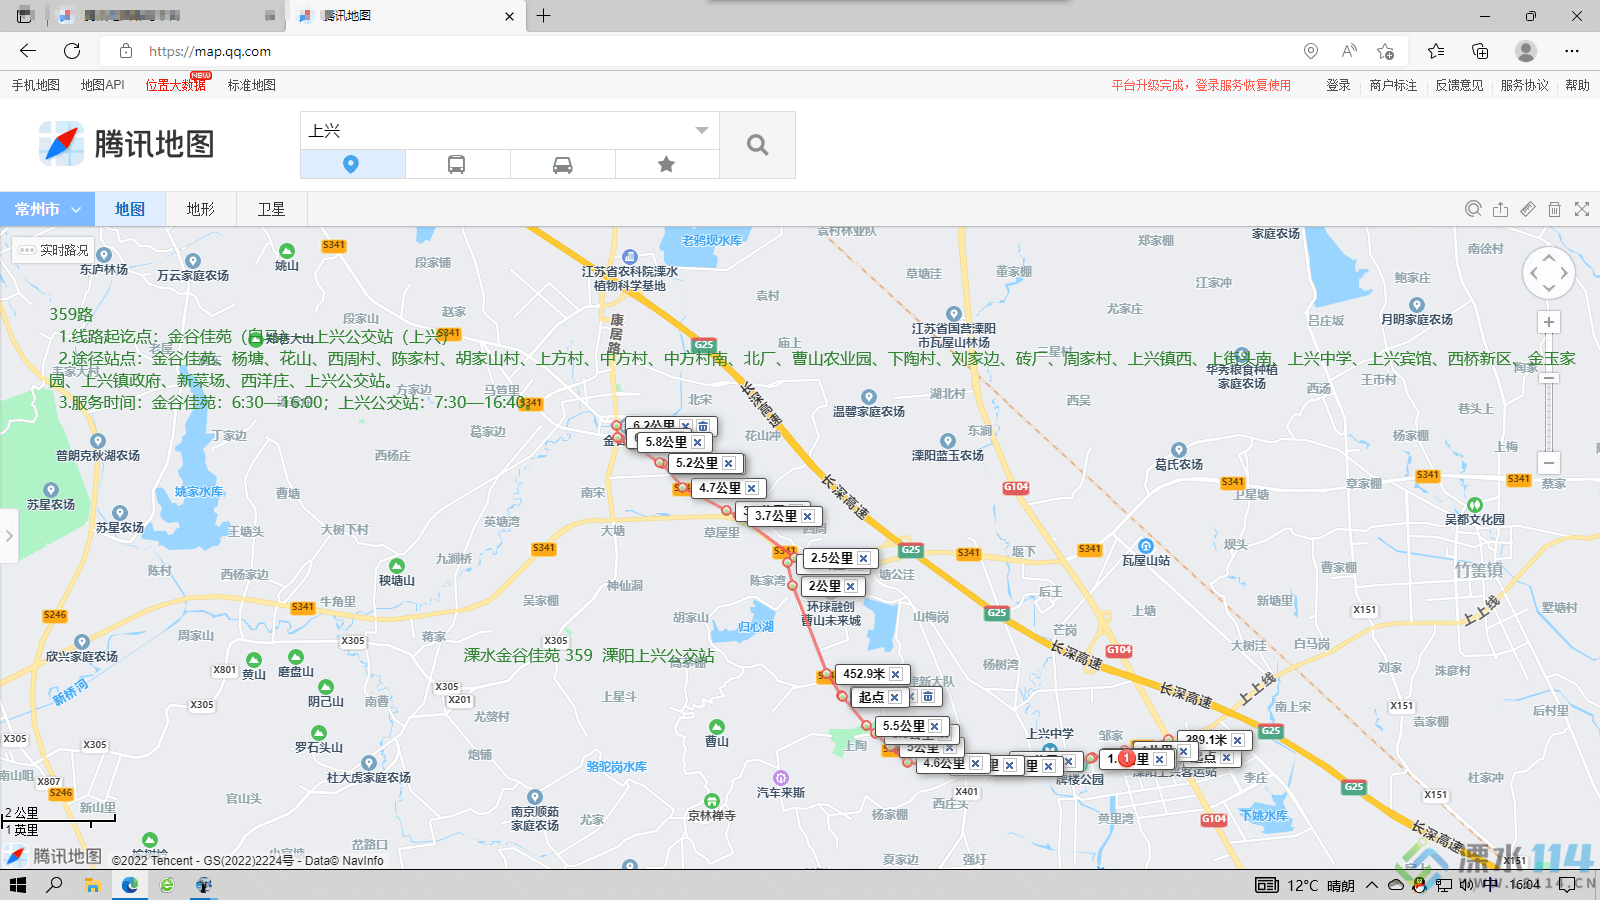Switch to the 地形 terrain view tab
Viewport: 1600px width, 900px height.
(x=200, y=209)
